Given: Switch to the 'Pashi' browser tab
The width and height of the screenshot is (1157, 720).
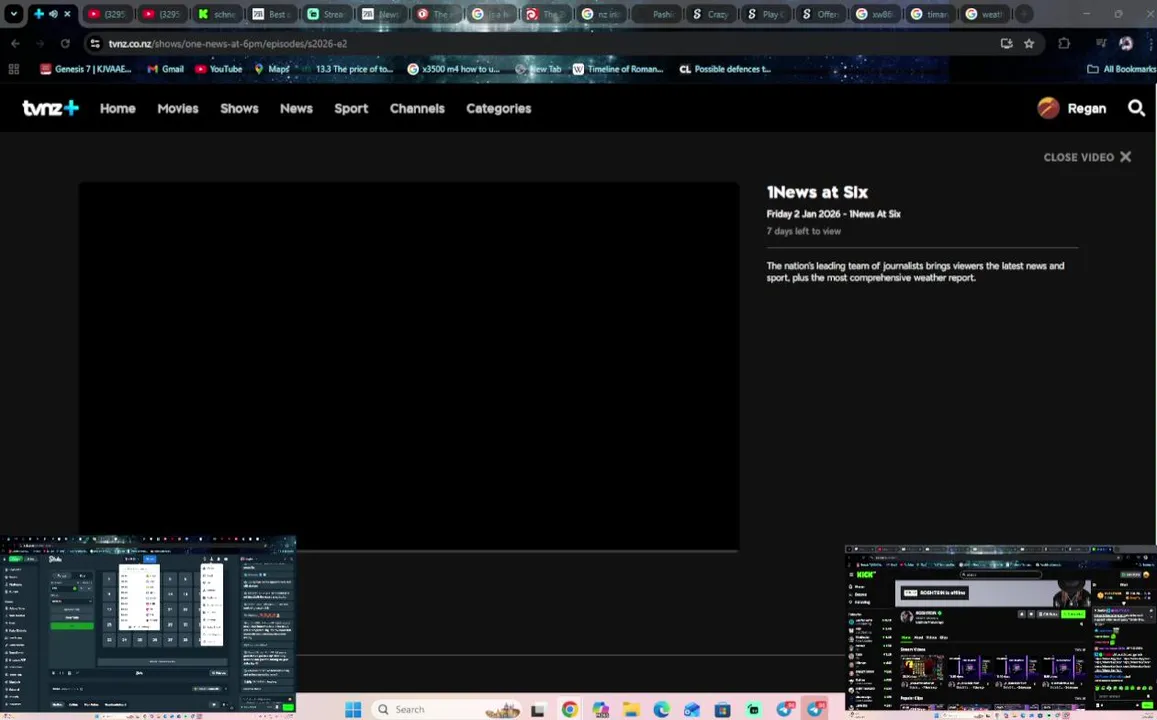Looking at the screenshot, I should [656, 14].
